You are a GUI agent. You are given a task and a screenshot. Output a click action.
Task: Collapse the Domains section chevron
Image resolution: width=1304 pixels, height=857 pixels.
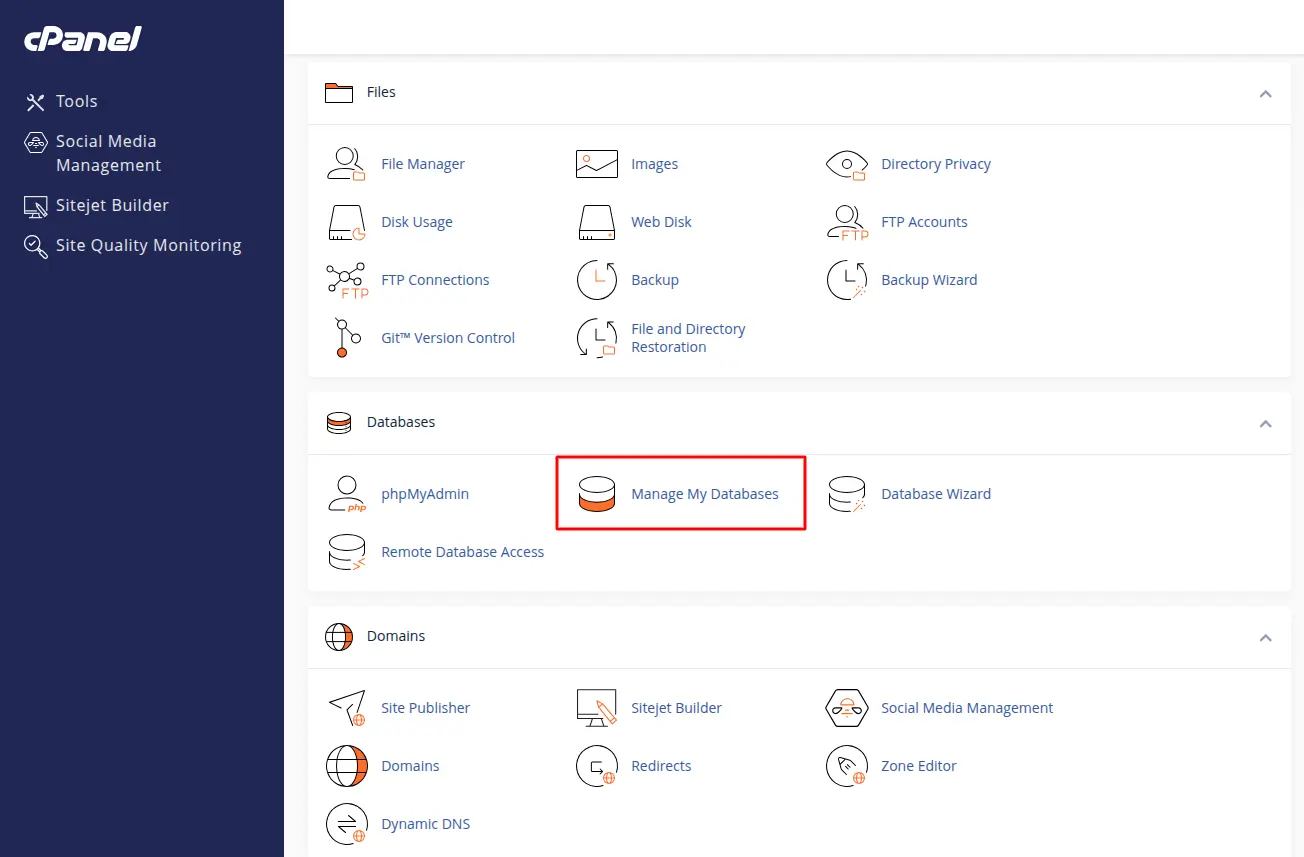pyautogui.click(x=1265, y=637)
